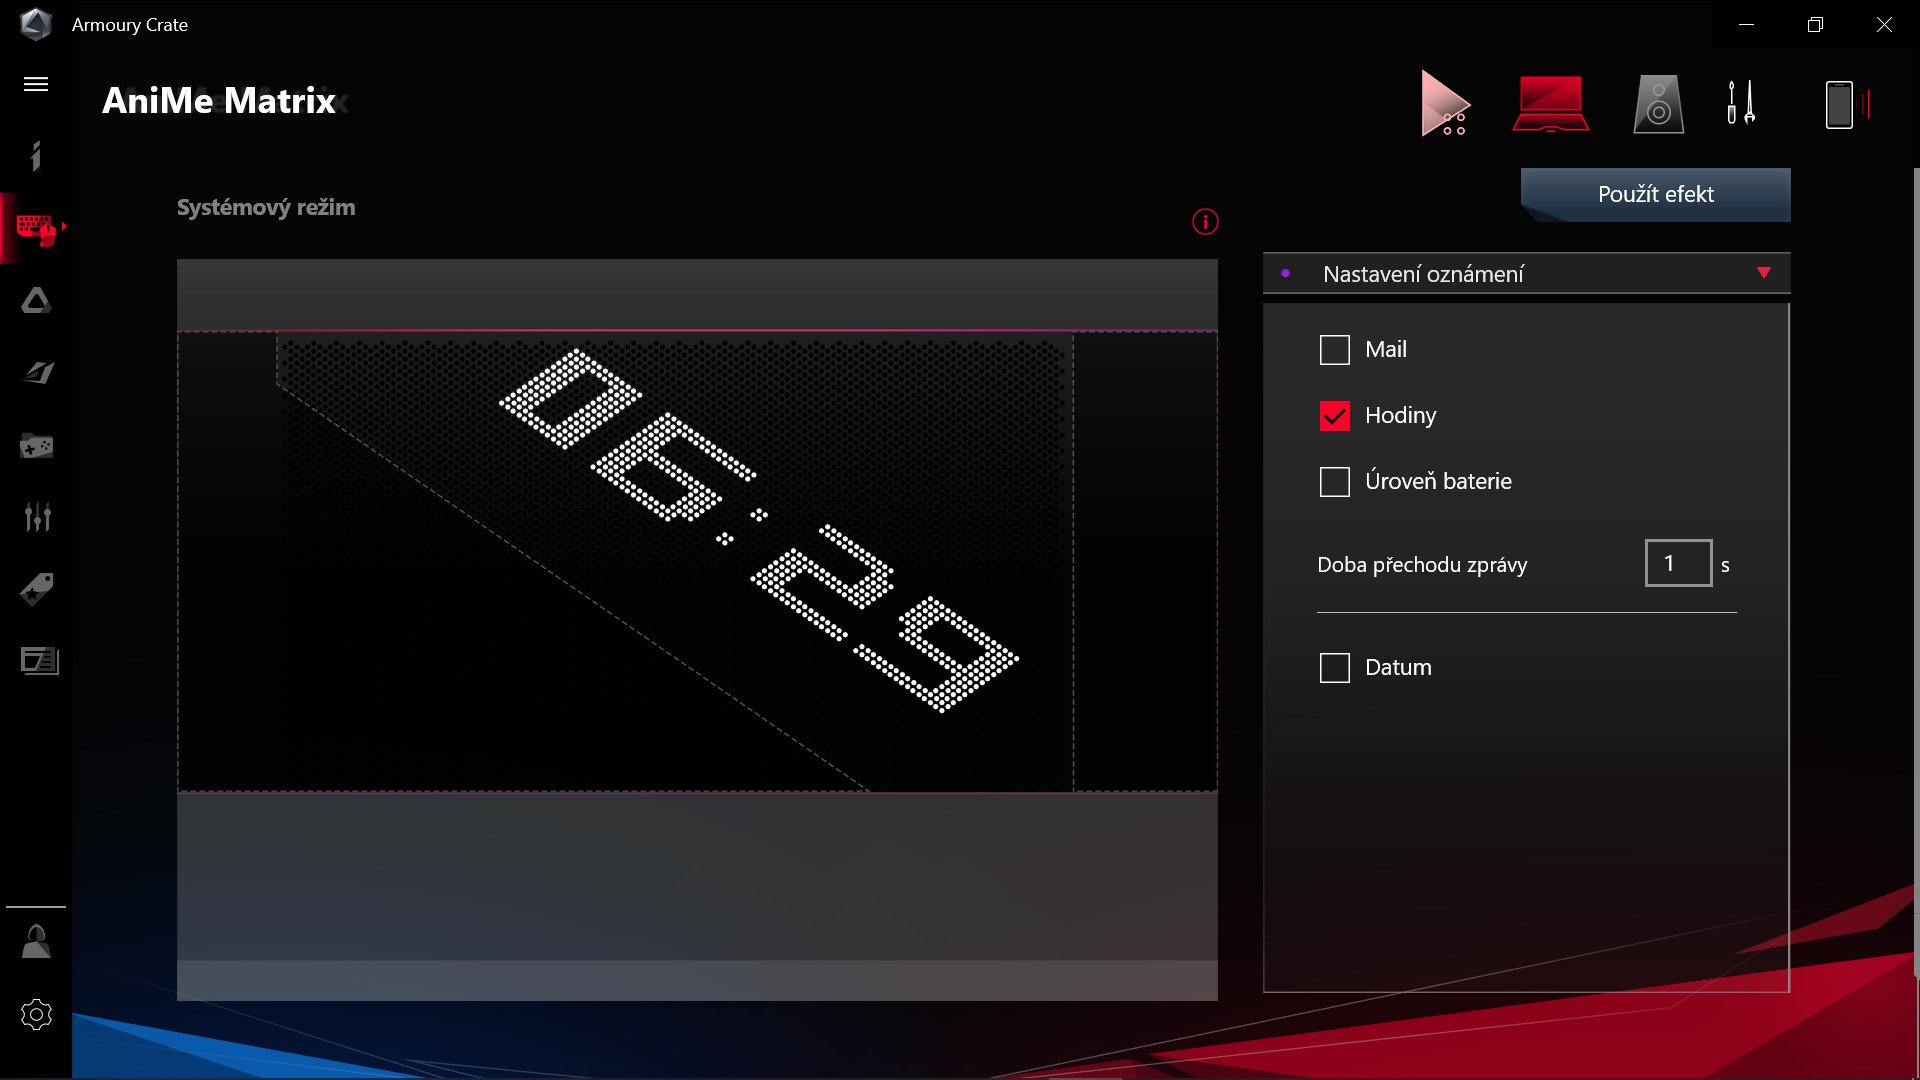The image size is (1920, 1080).
Task: Click the AniMe Matrix page title
Action: 219,101
